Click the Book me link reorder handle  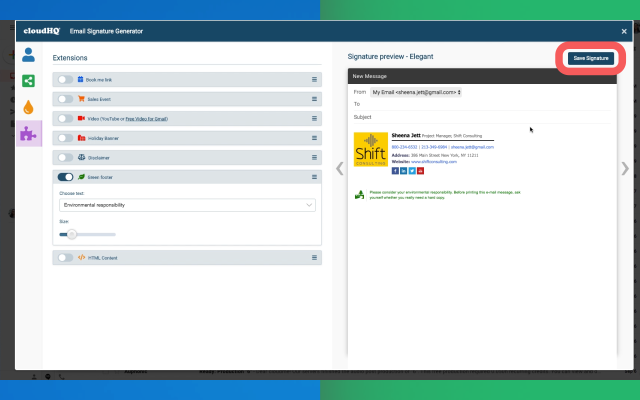click(x=314, y=80)
